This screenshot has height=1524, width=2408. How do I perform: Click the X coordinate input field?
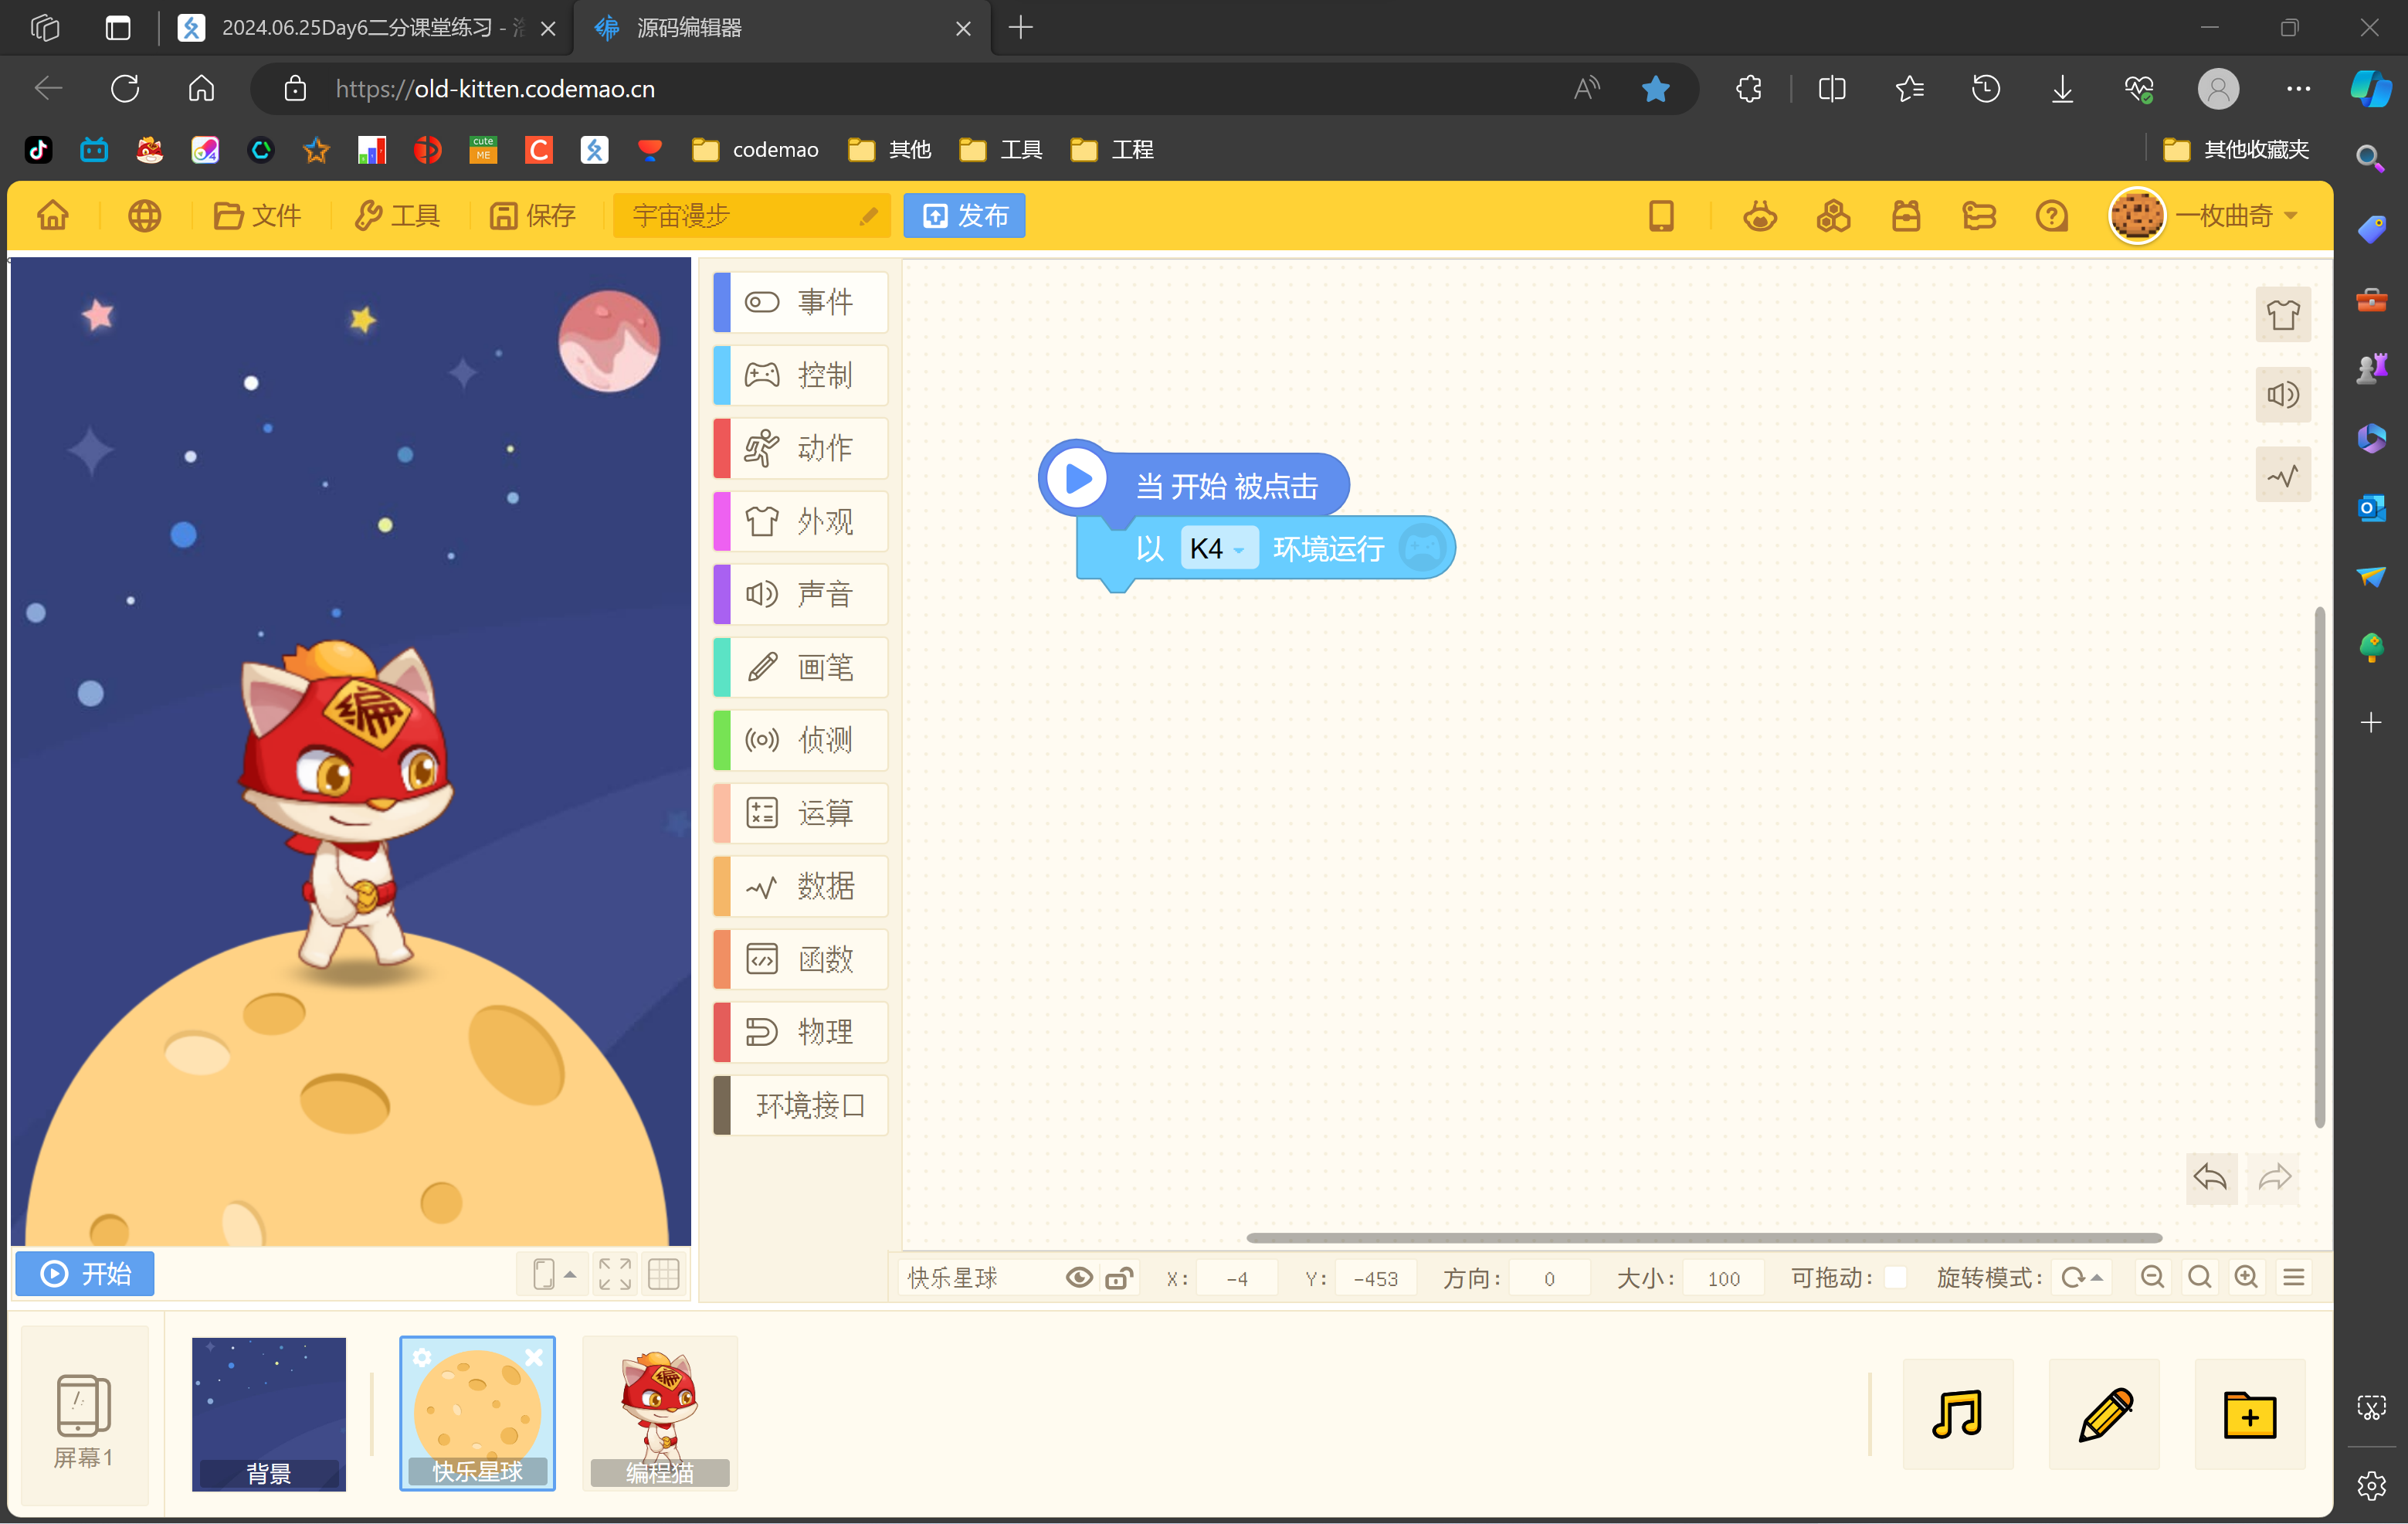[x=1237, y=1277]
